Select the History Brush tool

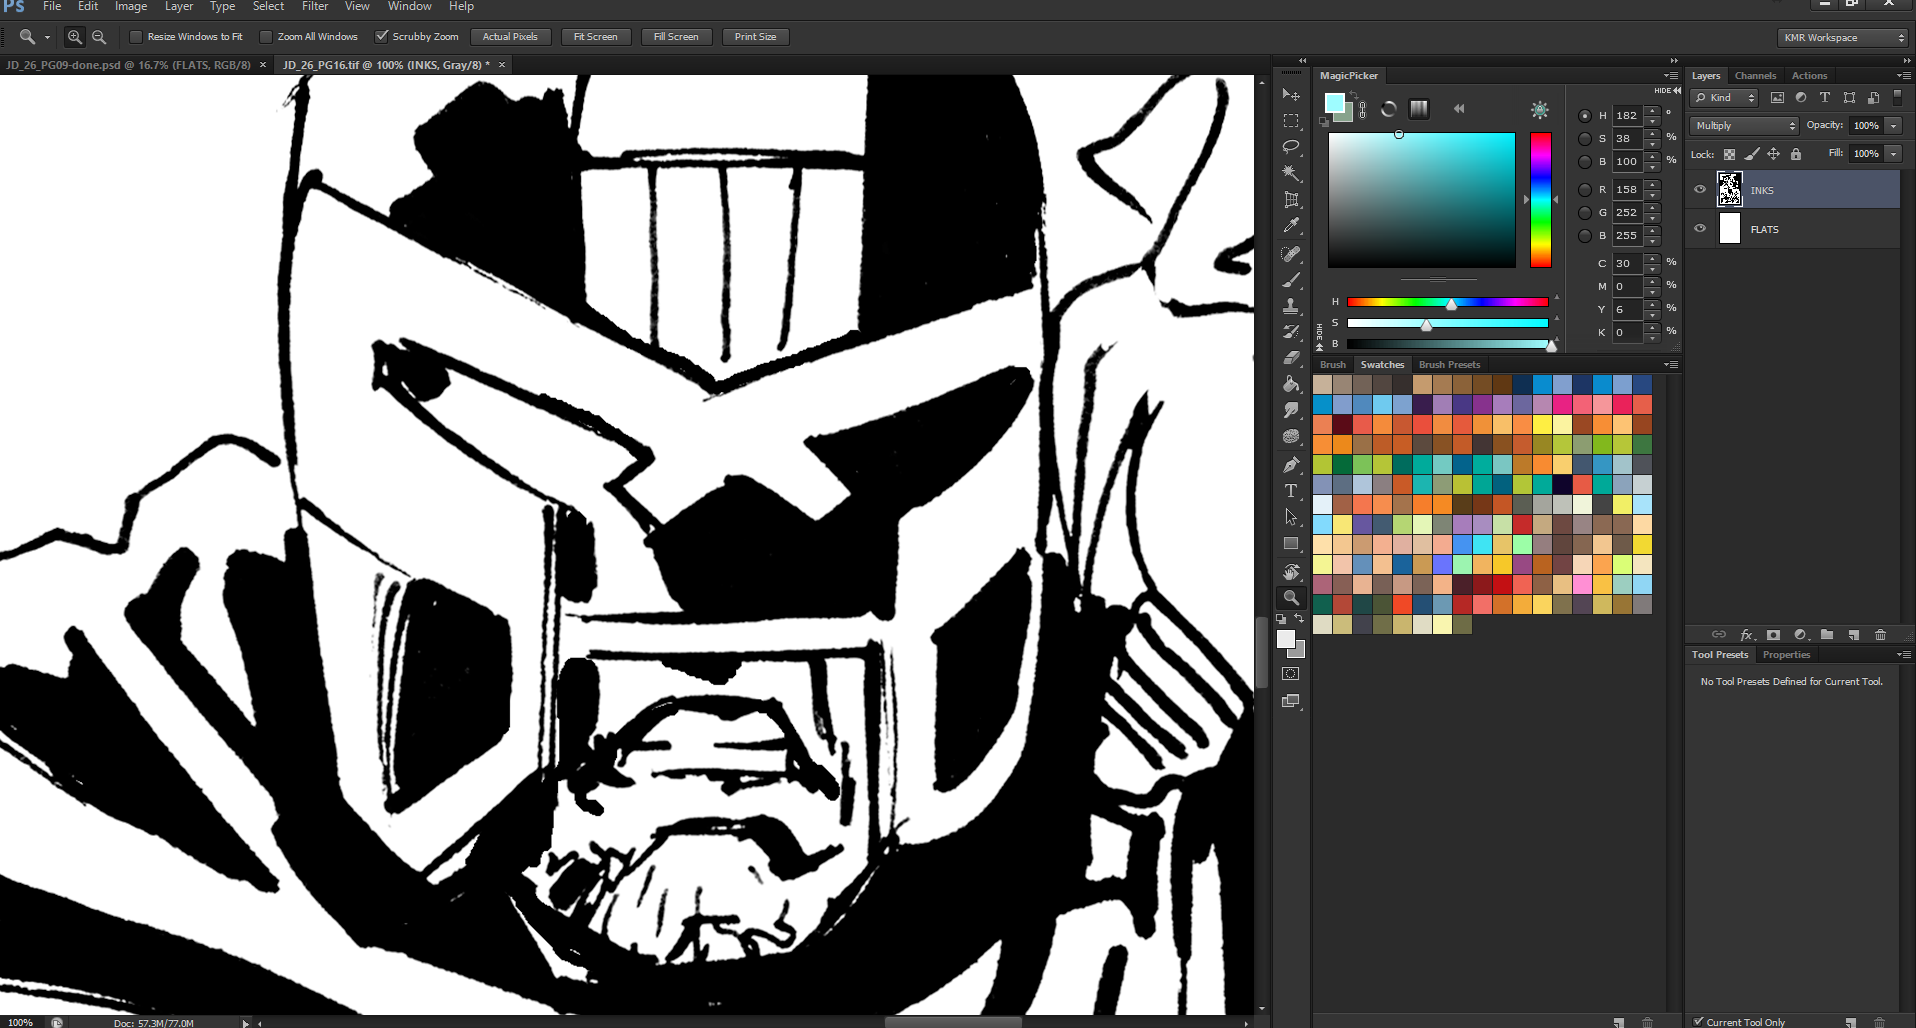coord(1291,332)
